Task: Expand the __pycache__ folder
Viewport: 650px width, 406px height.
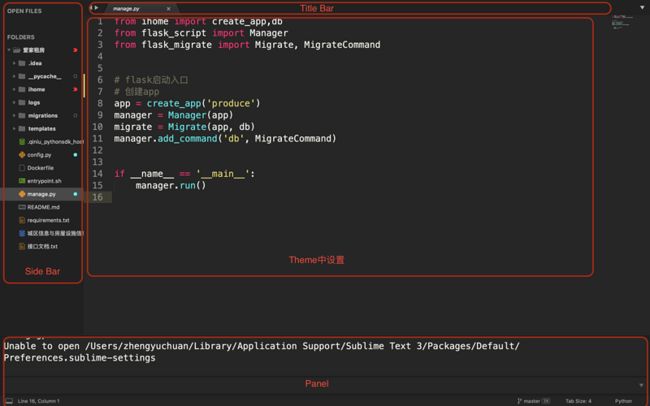Action: 14,76
